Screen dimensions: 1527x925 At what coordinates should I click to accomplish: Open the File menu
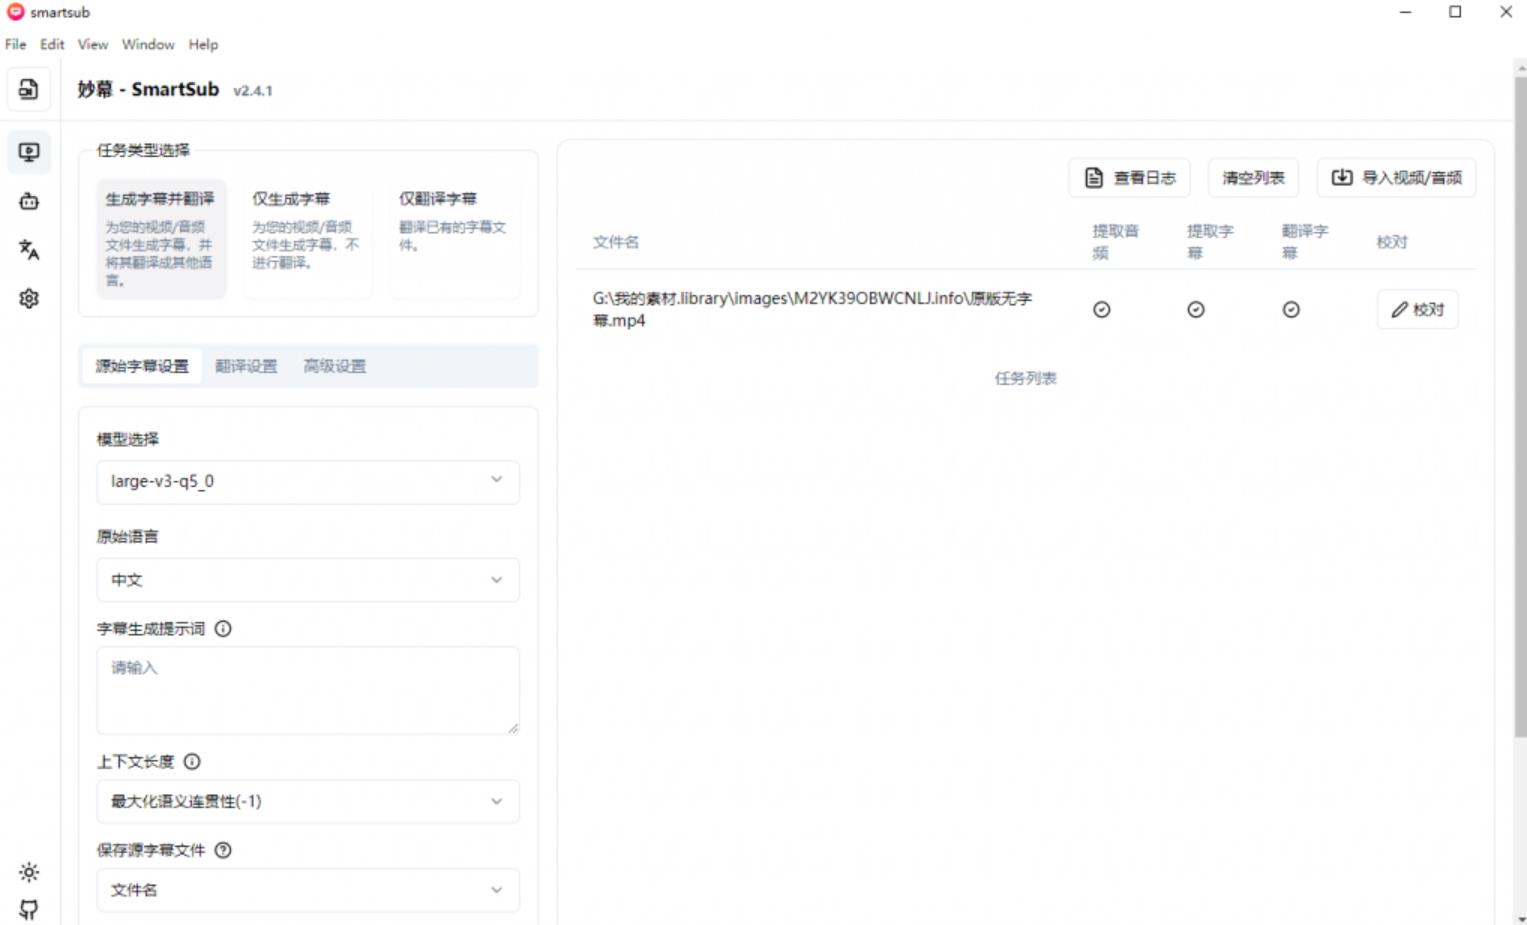(x=16, y=44)
